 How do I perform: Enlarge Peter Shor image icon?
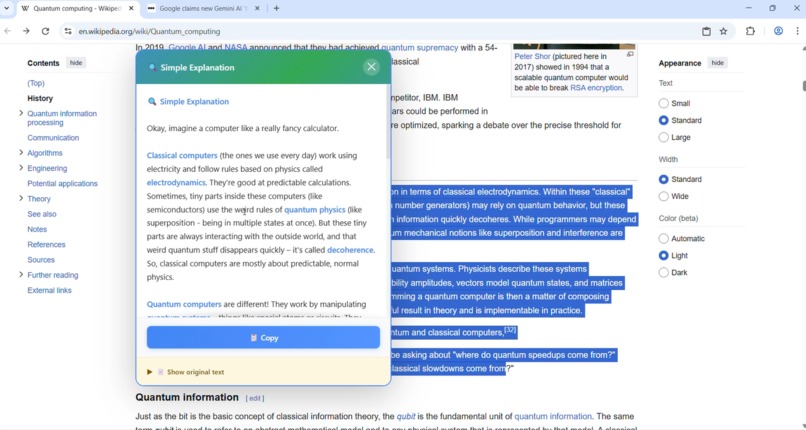point(630,54)
